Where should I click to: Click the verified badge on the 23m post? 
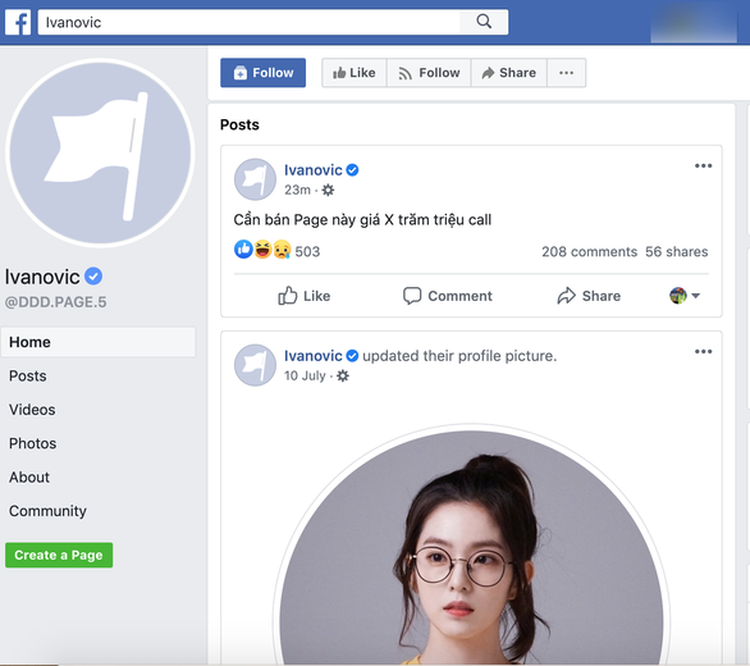pos(353,170)
